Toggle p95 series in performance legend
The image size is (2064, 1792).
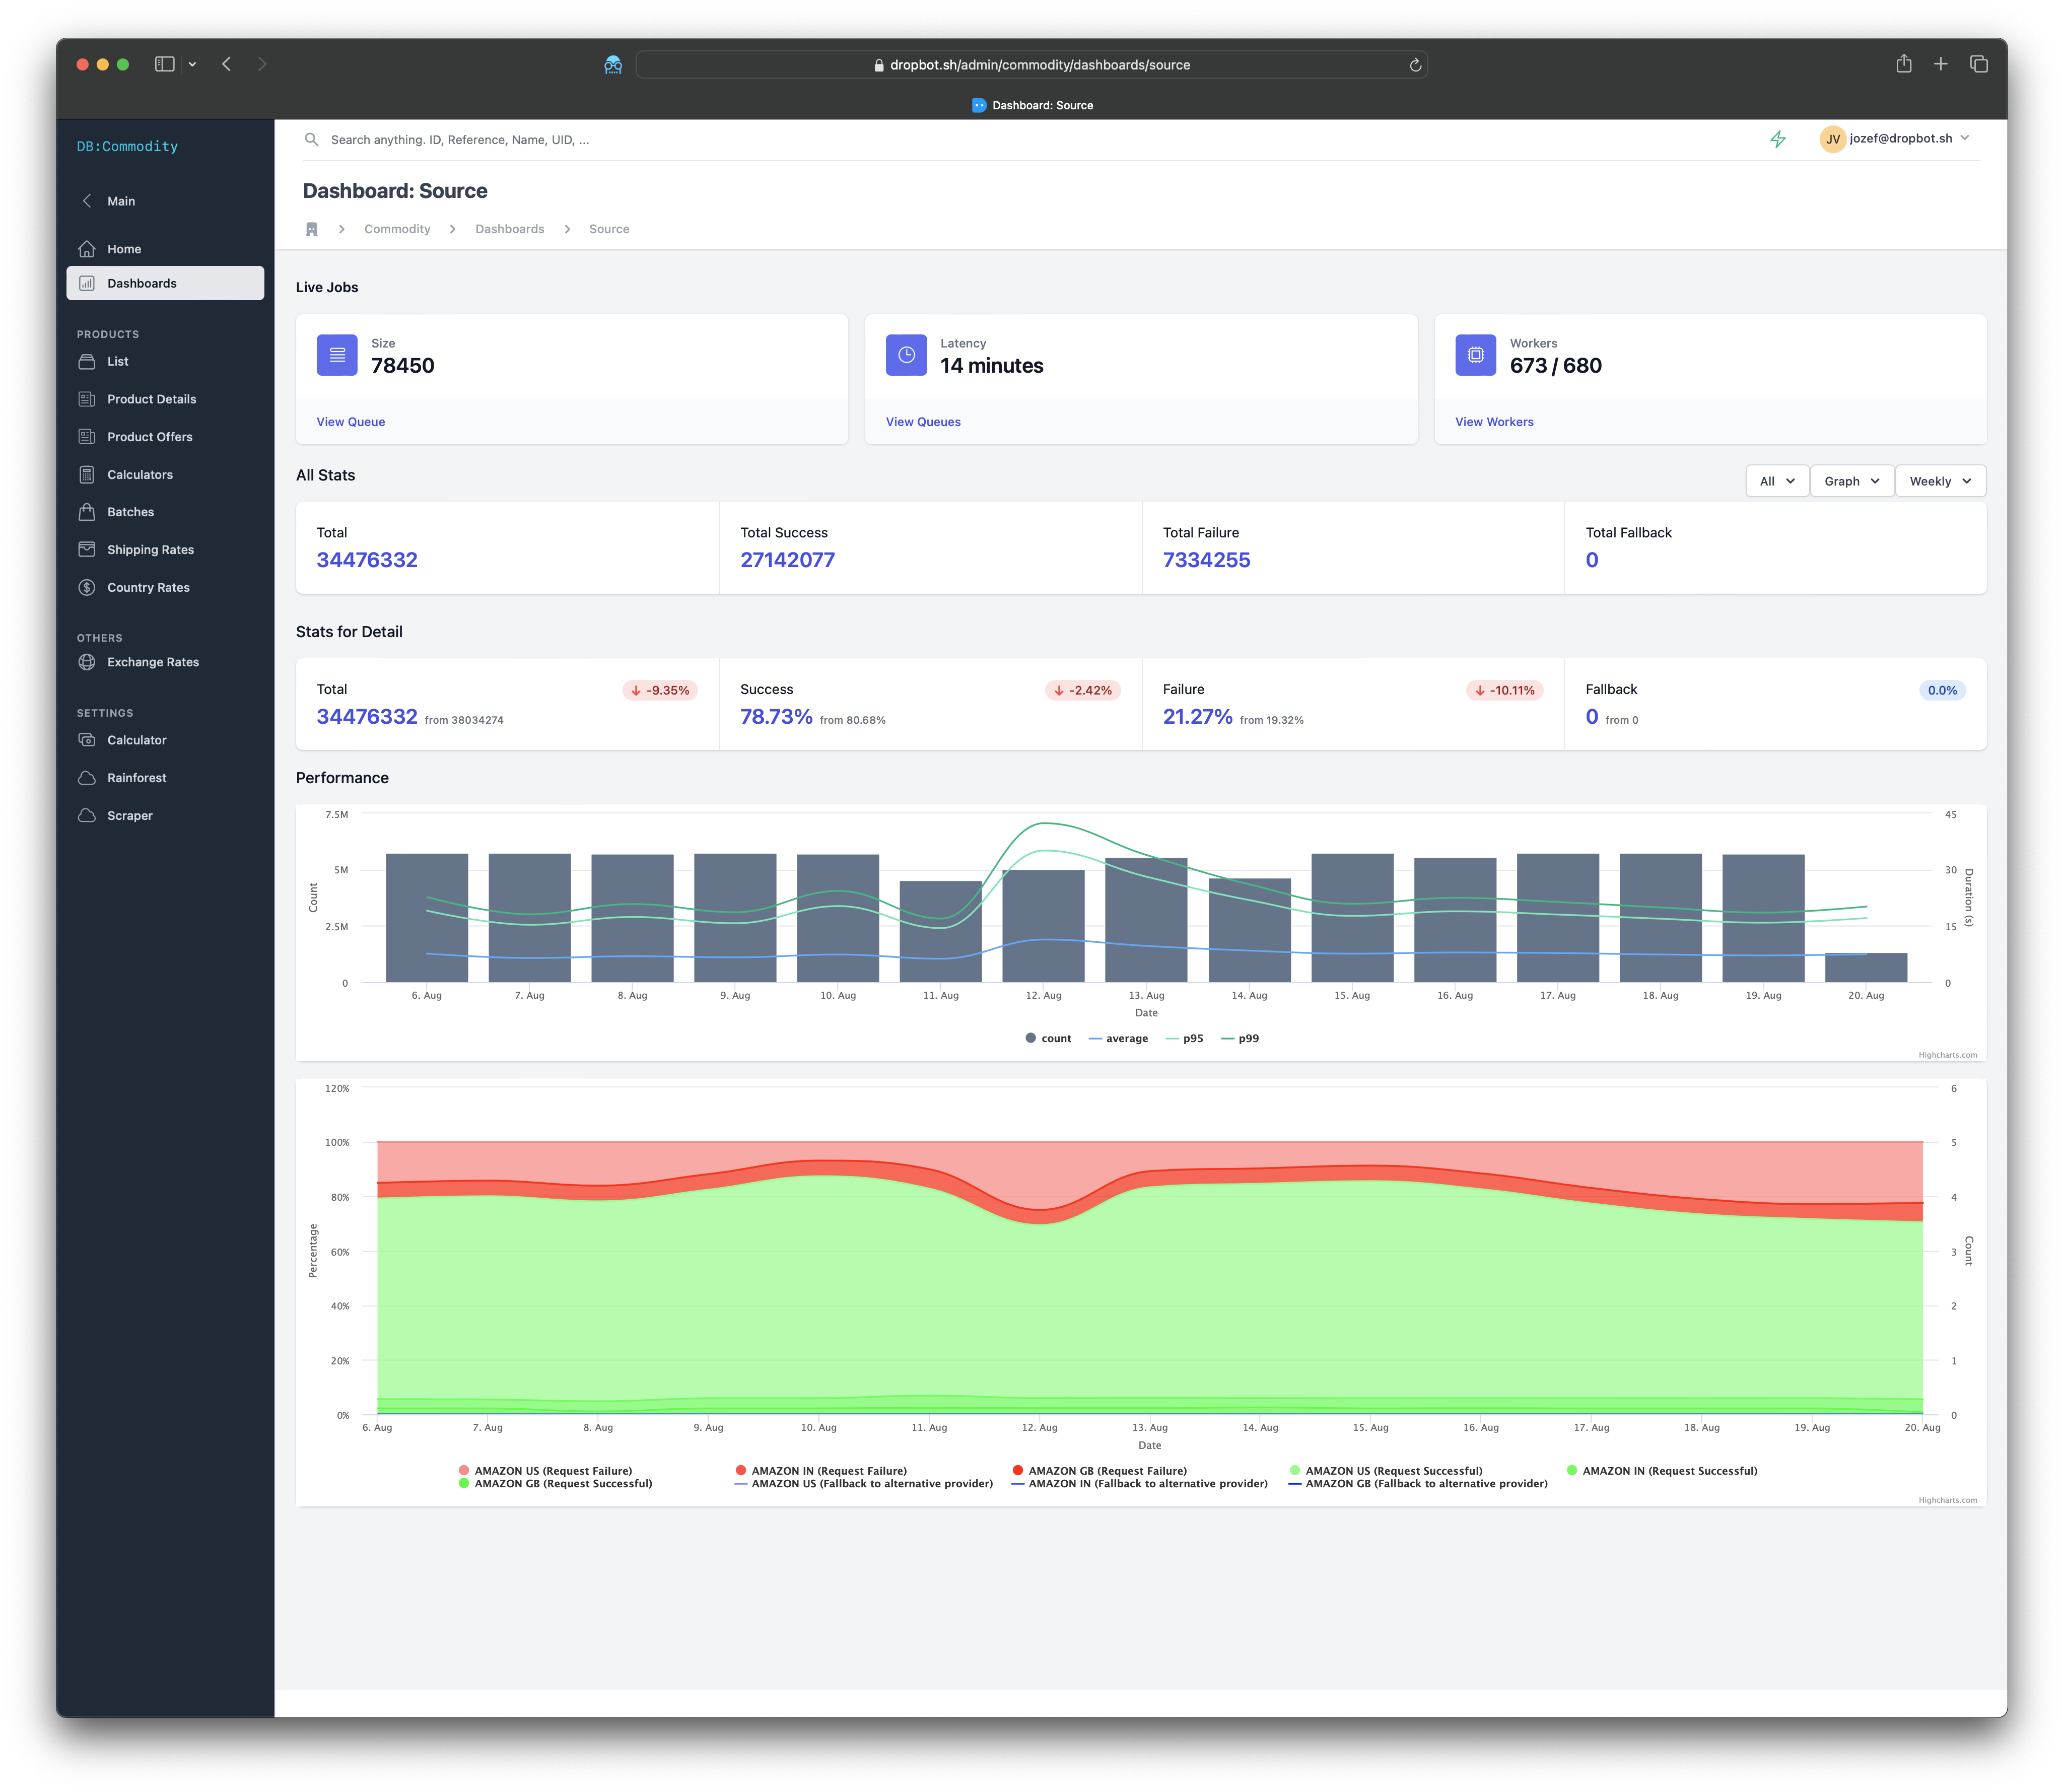[x=1185, y=1039]
